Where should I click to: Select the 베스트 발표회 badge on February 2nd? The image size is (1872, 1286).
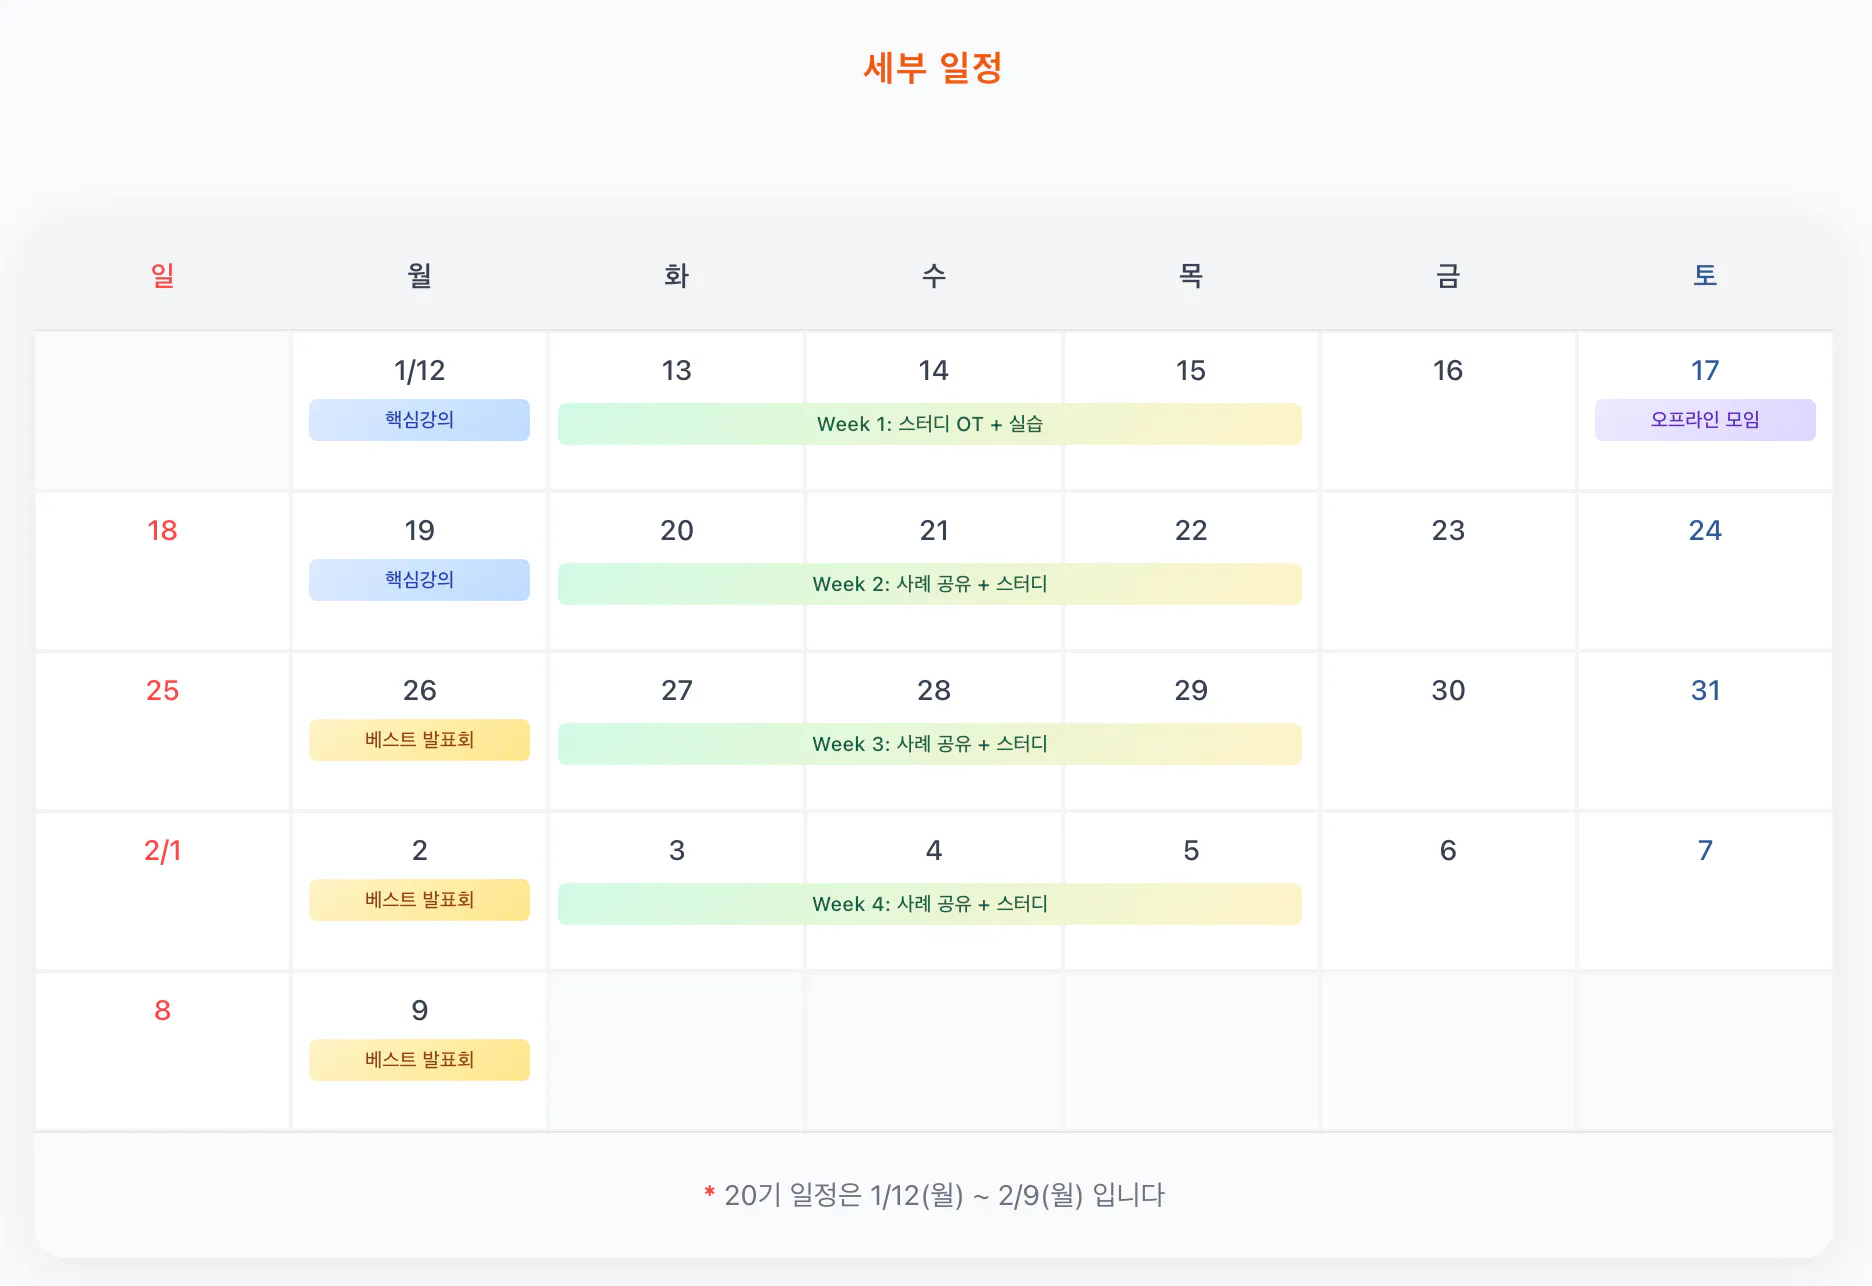pos(419,899)
